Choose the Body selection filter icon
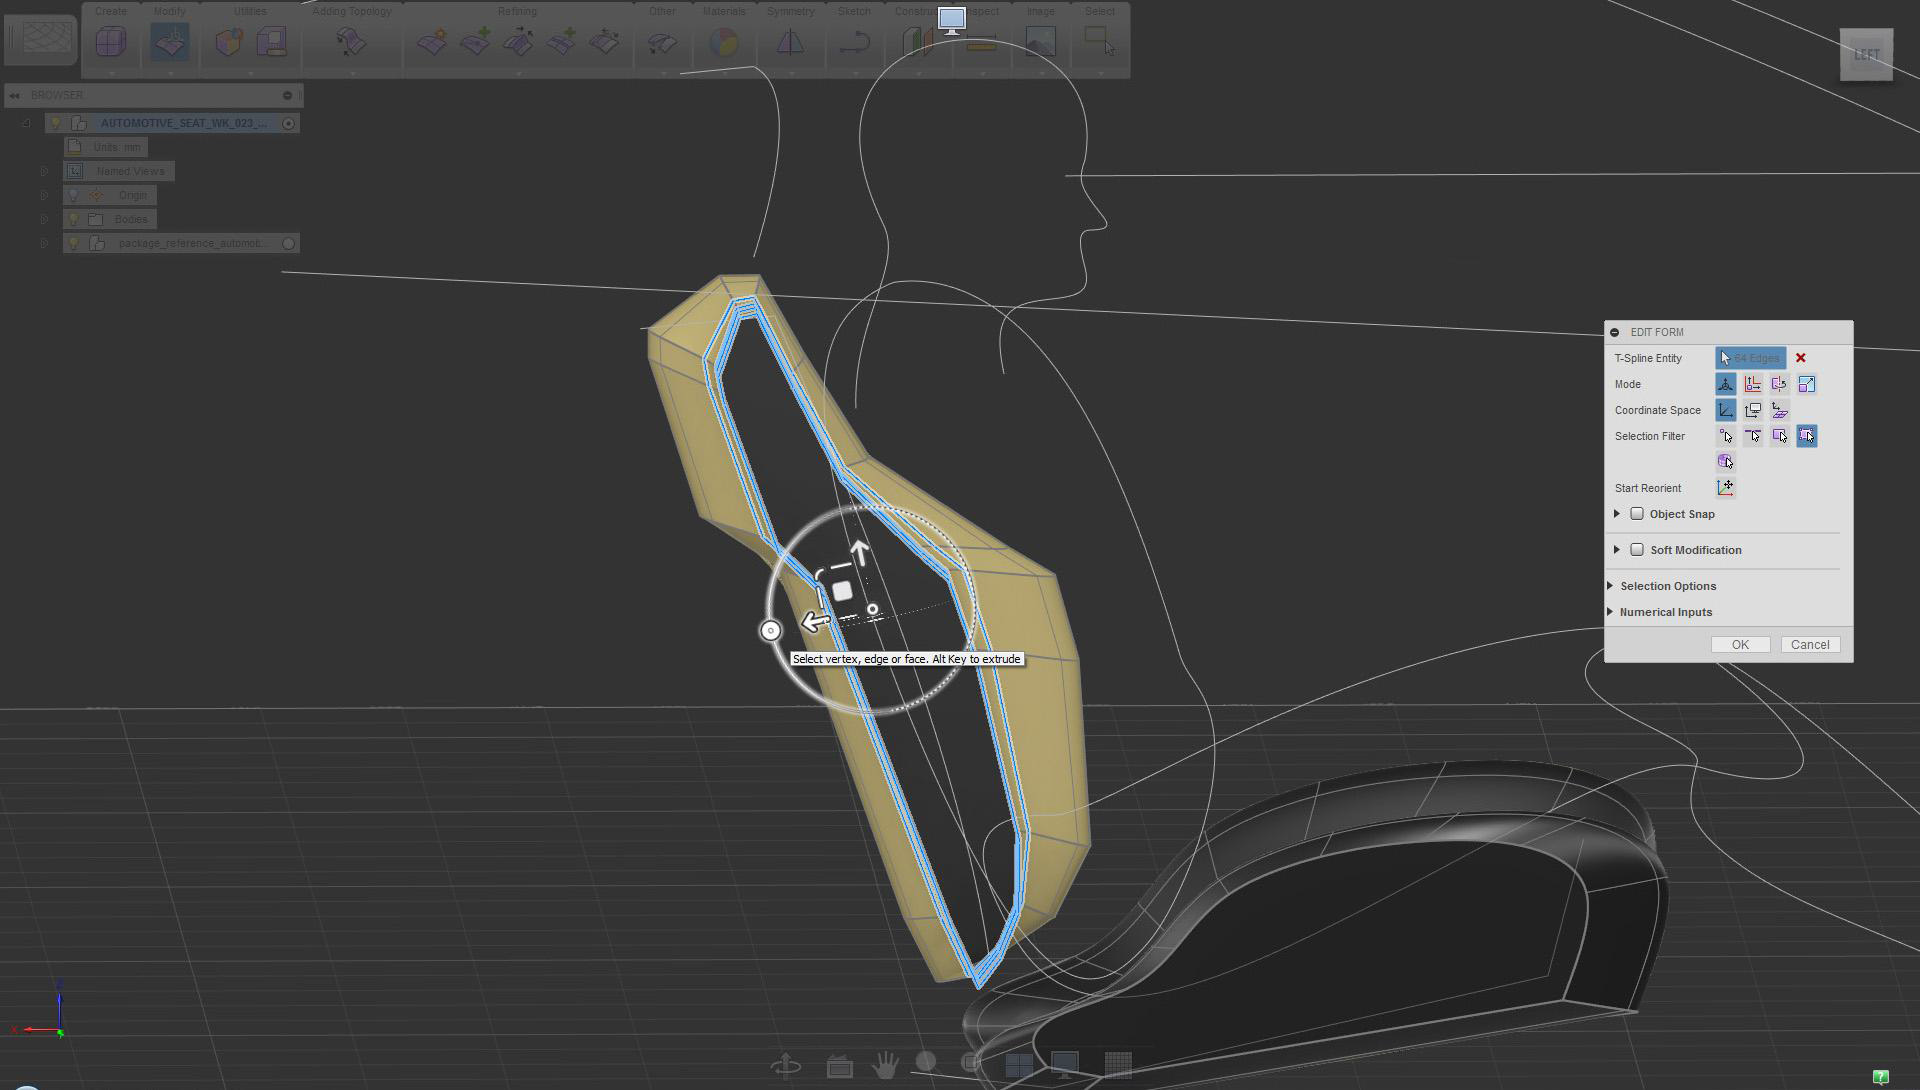 [1726, 462]
